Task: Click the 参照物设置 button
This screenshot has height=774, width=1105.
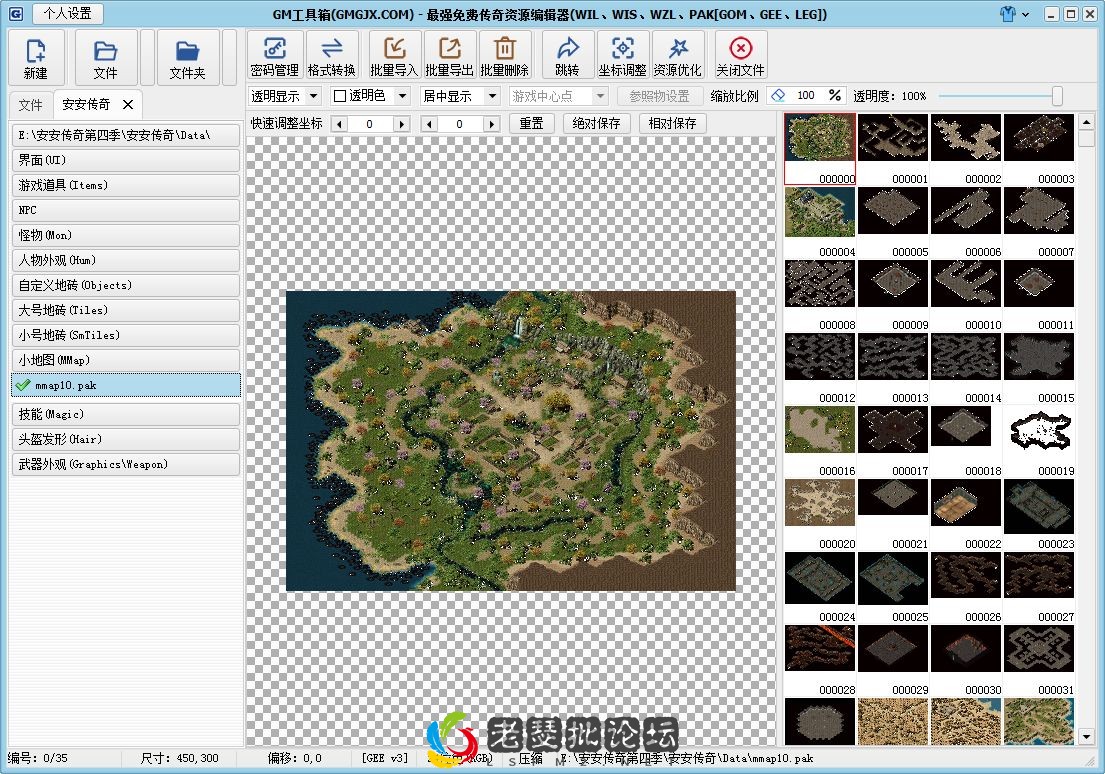Action: [x=660, y=96]
